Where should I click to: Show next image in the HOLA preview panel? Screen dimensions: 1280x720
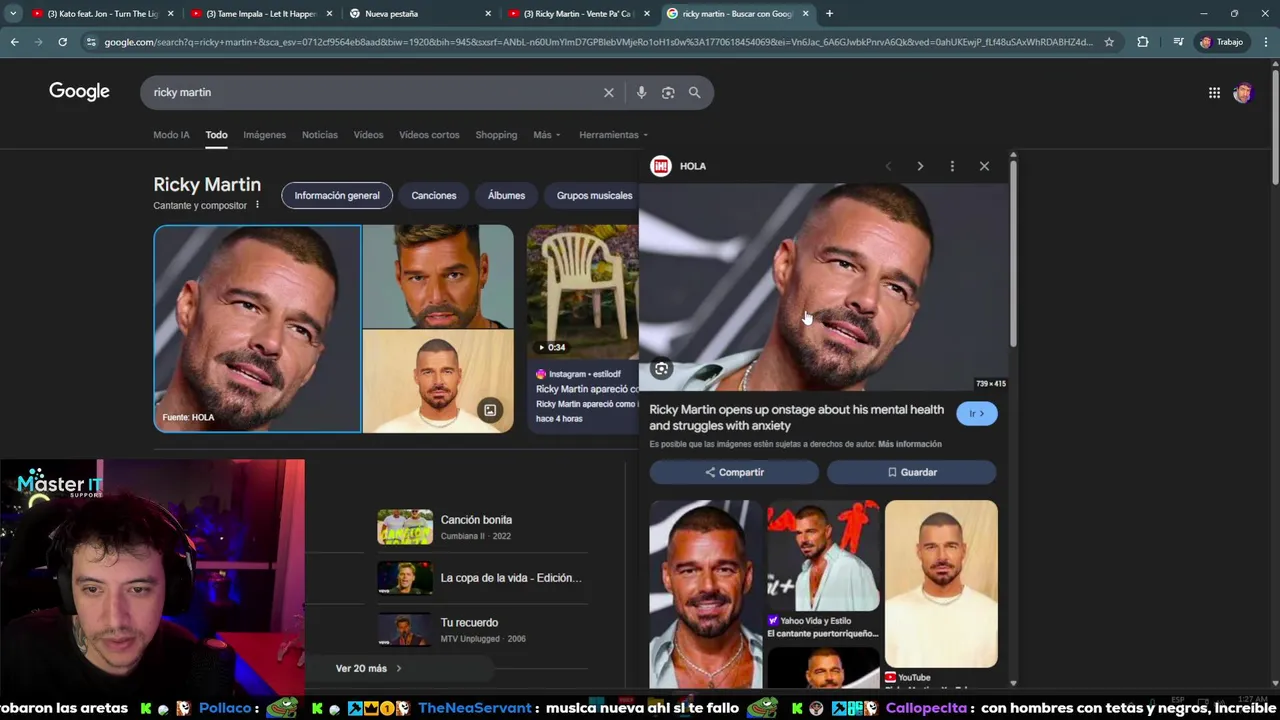[x=920, y=166]
